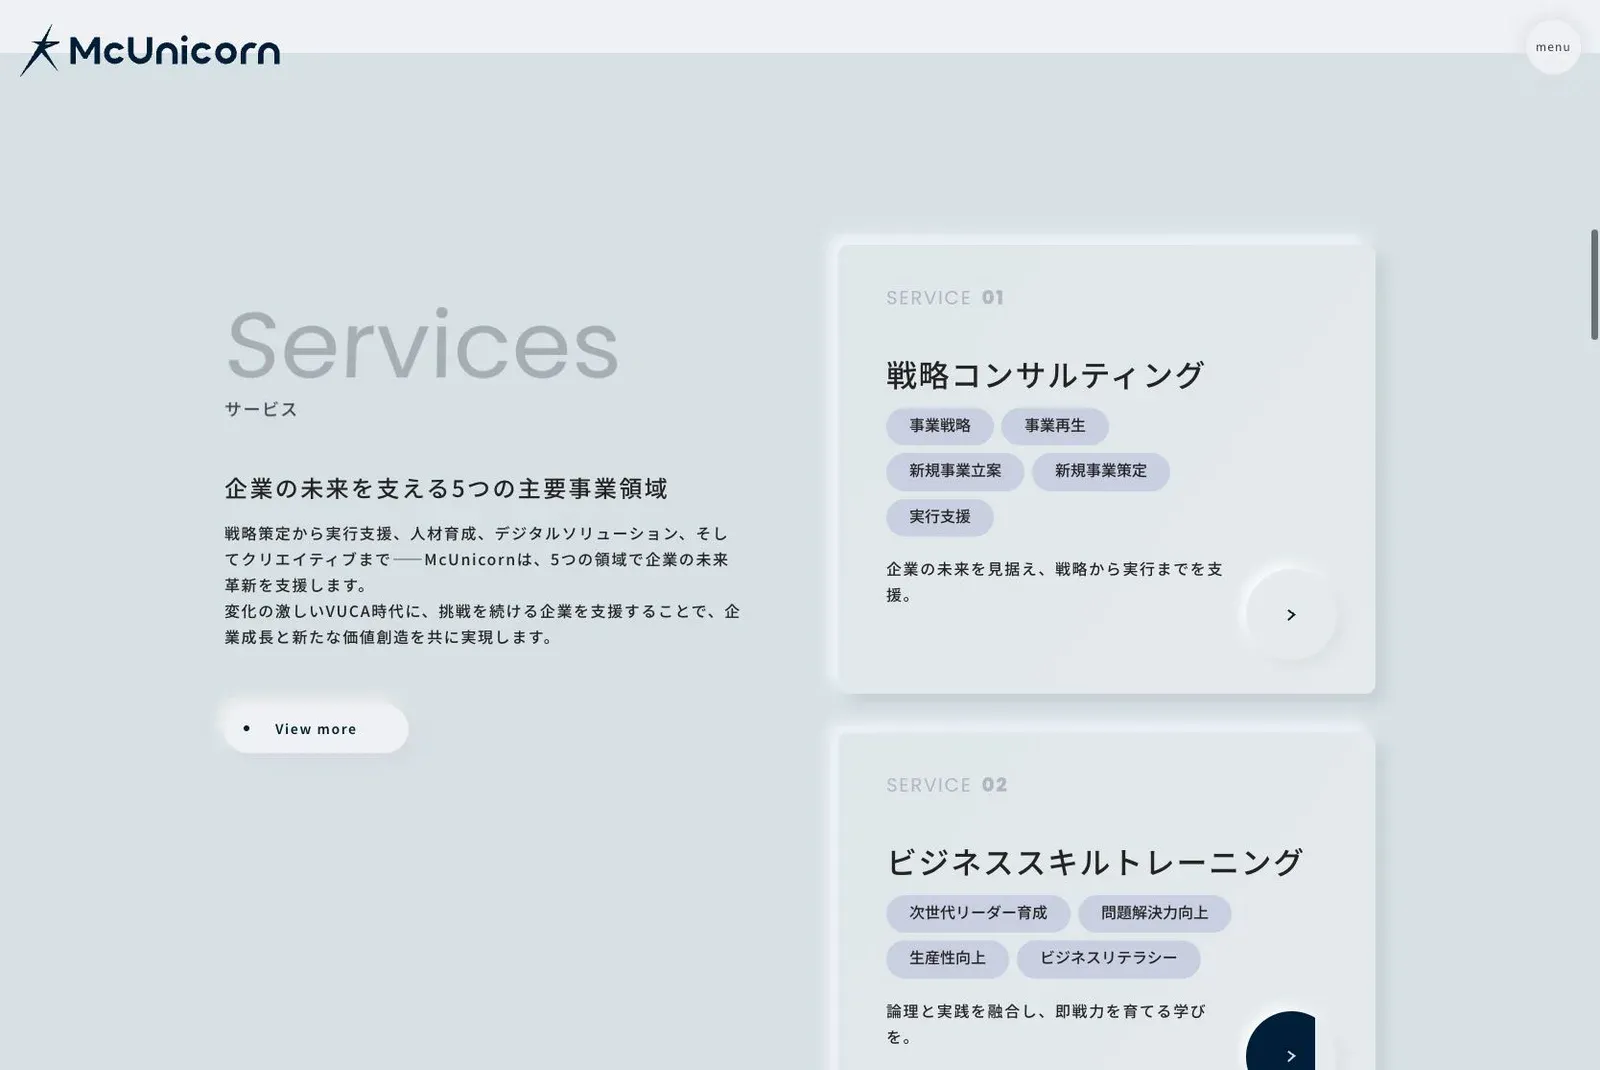The width and height of the screenshot is (1600, 1070).
Task: Click the page scrollbar thumb
Action: click(x=1594, y=285)
